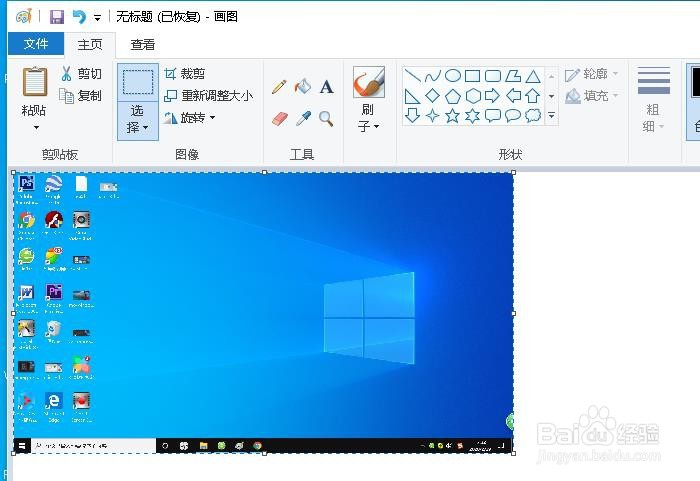Open the 文件 menu tab
This screenshot has height=481, width=700.
[36, 44]
